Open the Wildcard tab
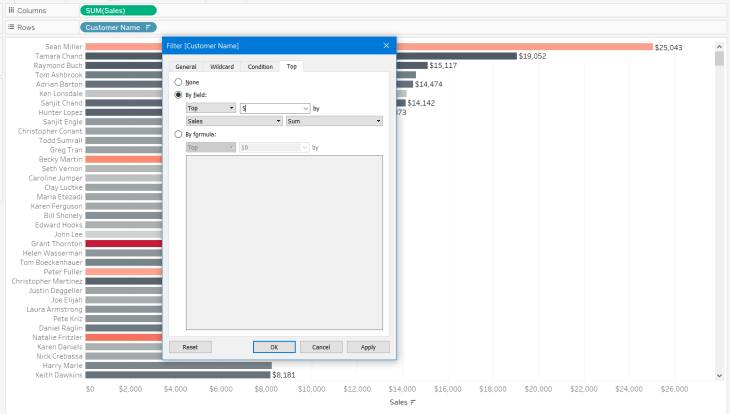 (x=222, y=66)
